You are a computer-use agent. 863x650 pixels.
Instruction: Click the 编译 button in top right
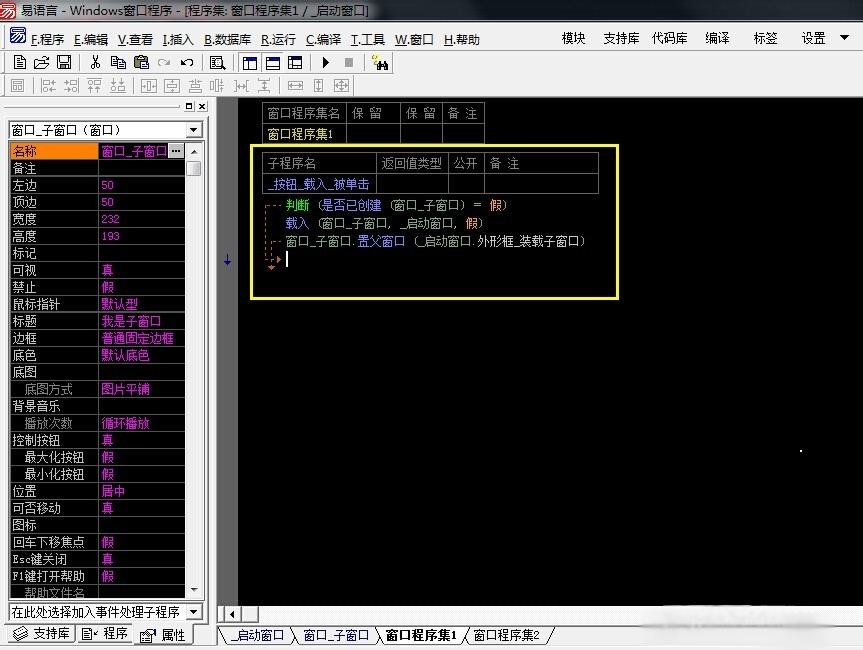tap(717, 38)
